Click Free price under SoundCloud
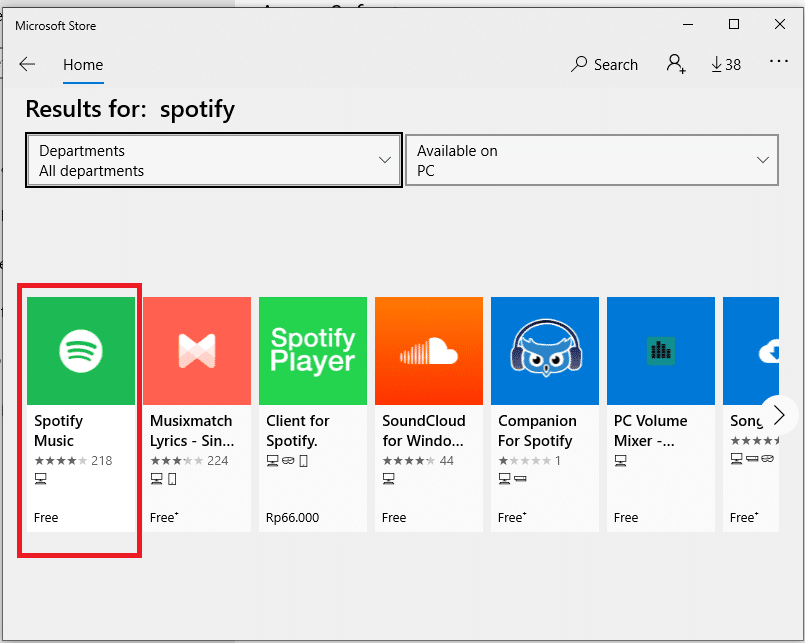 [394, 518]
